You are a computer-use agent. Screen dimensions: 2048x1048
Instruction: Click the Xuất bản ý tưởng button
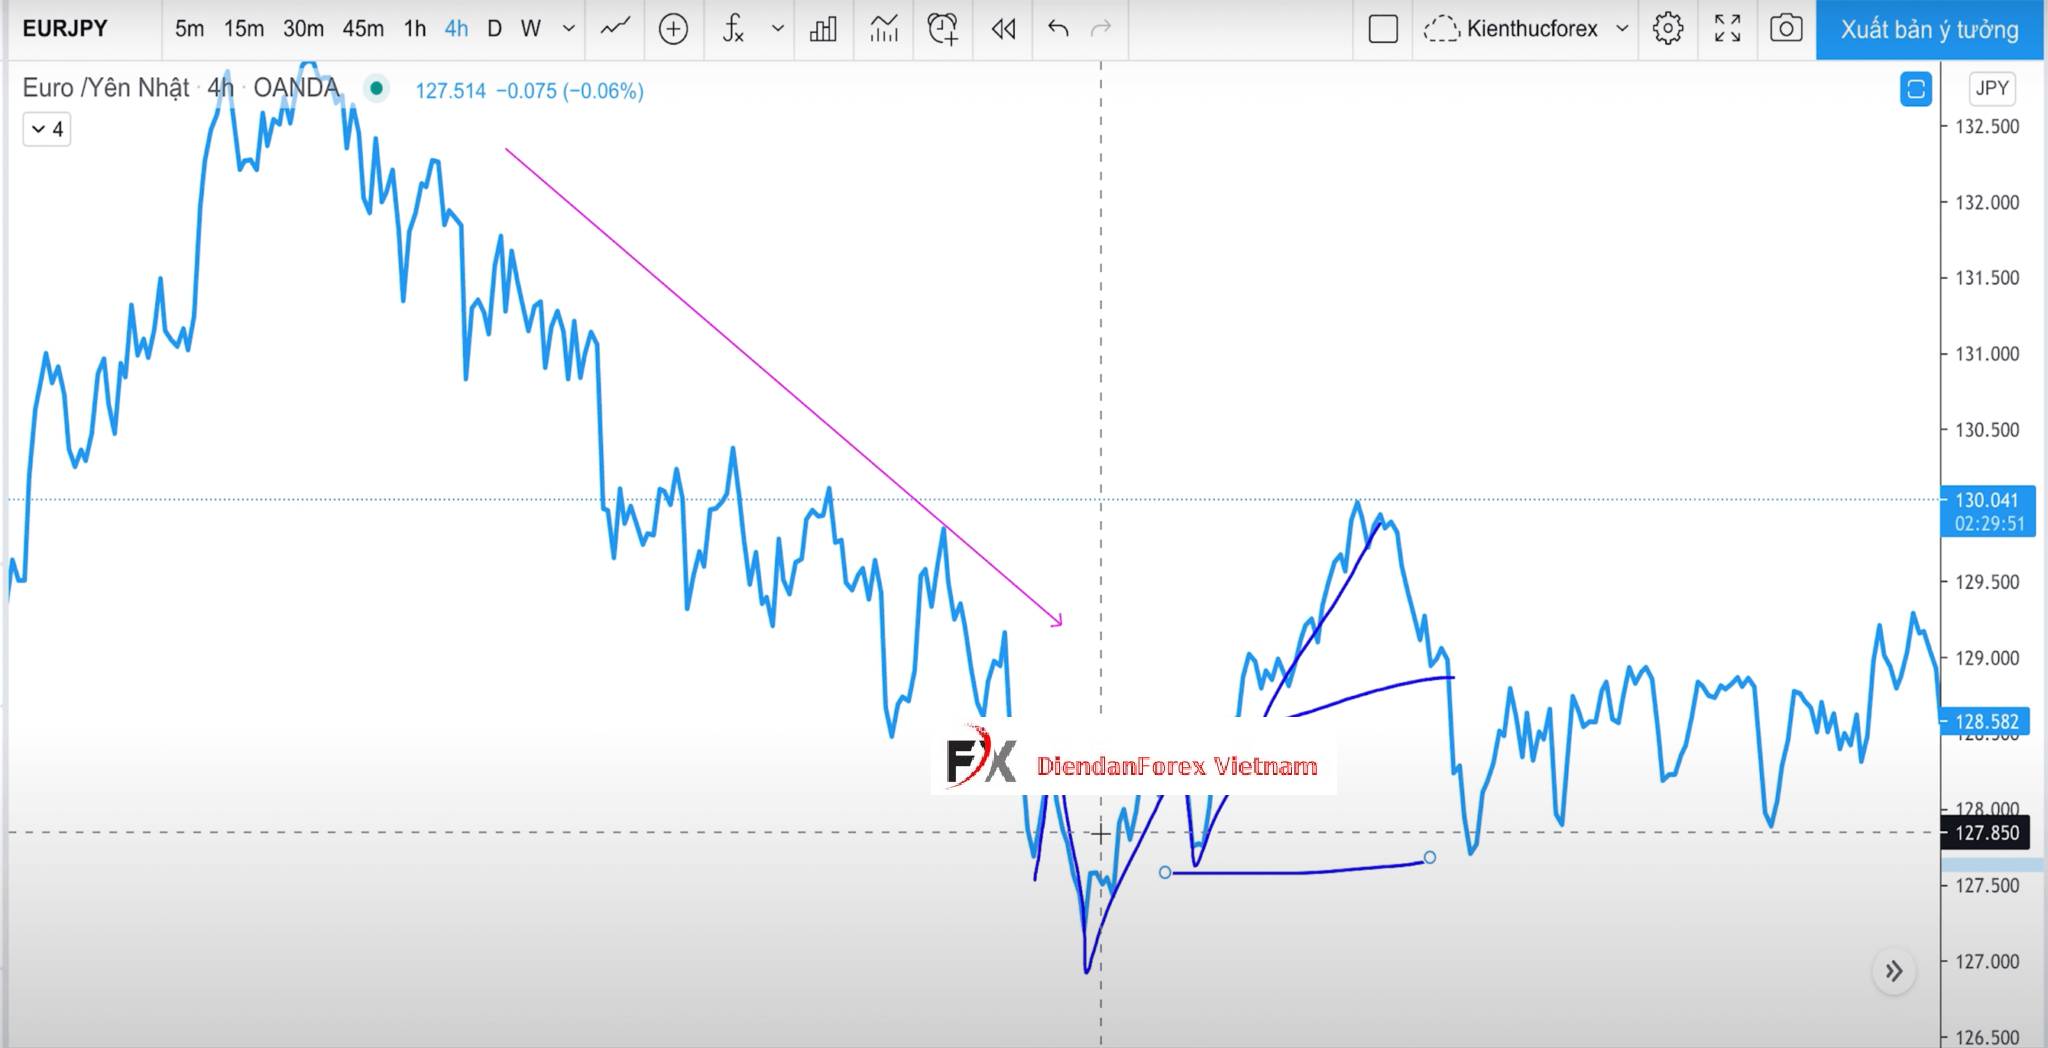click(1930, 29)
